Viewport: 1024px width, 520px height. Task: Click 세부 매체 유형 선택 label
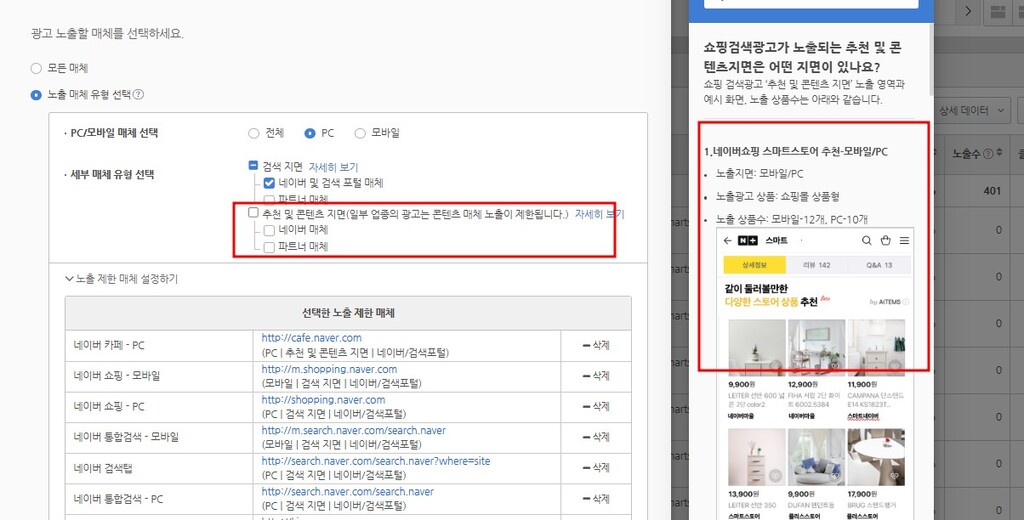112,174
